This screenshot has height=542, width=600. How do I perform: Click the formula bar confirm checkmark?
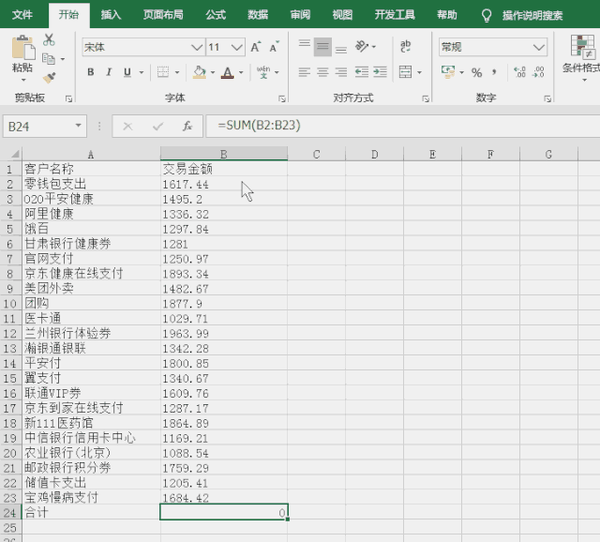point(158,126)
